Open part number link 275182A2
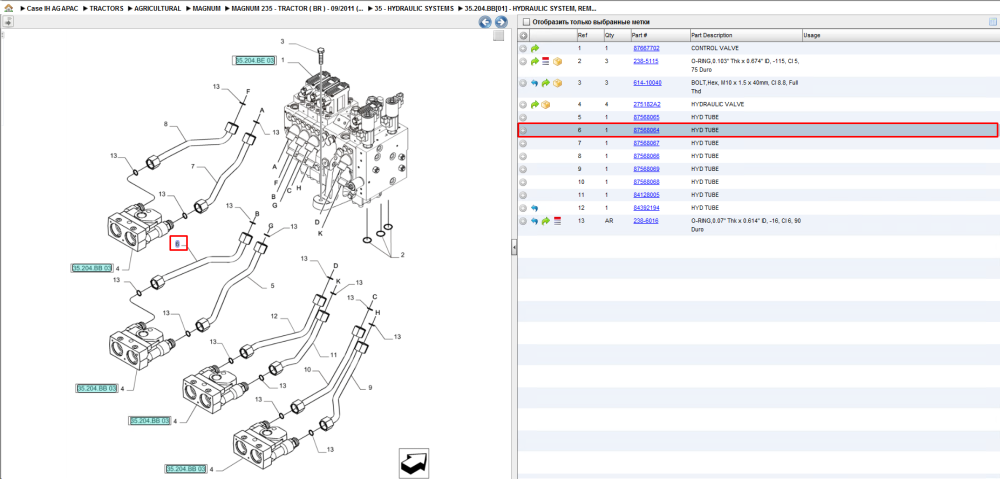 647,105
